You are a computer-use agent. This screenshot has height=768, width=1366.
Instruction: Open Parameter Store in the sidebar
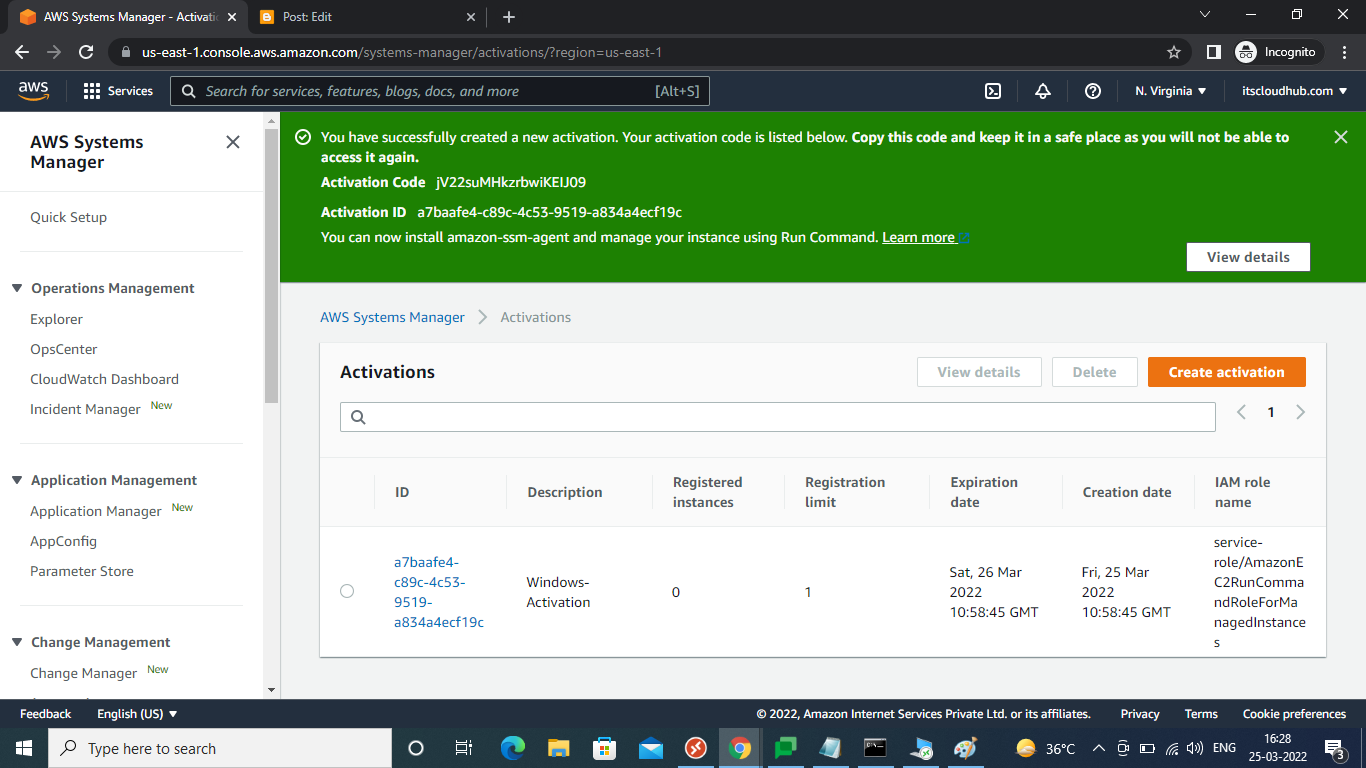tap(82, 571)
